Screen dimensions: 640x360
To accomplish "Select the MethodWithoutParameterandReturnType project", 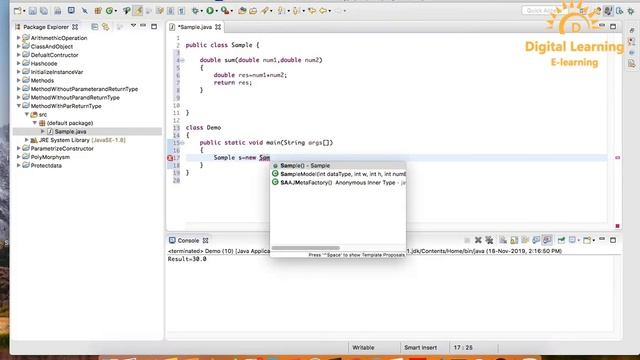I will click(x=84, y=89).
